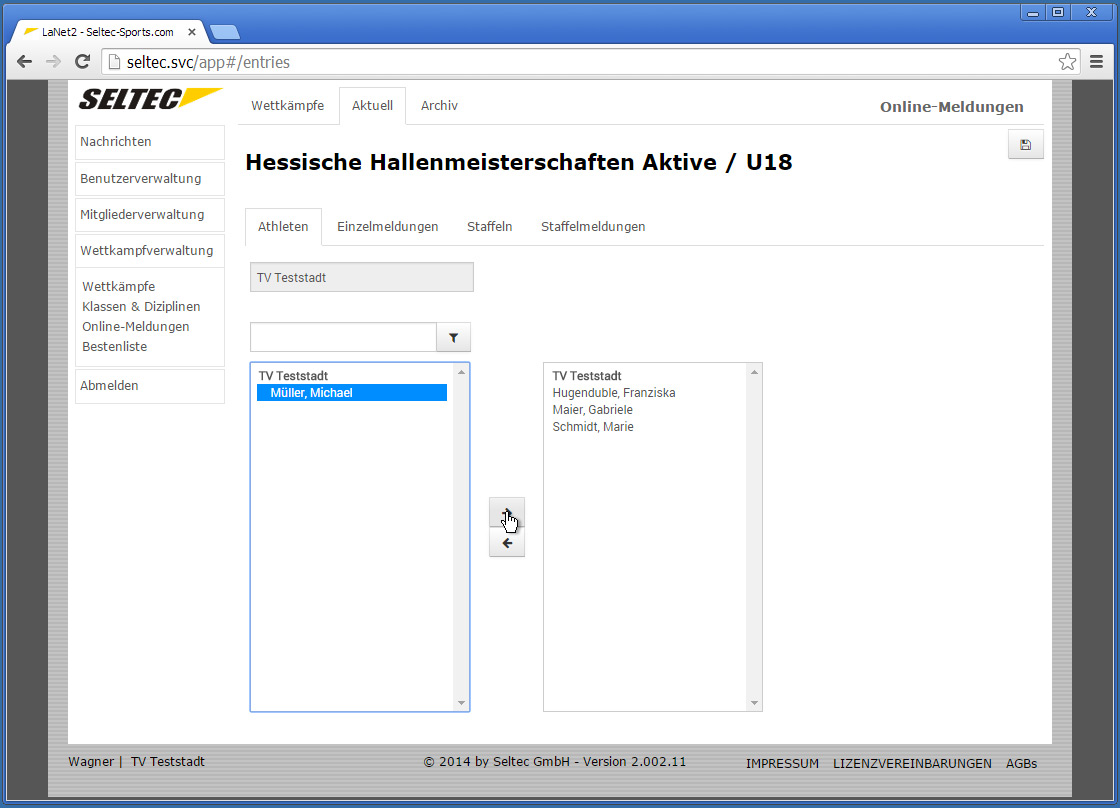Click the browser back arrow

click(x=25, y=62)
